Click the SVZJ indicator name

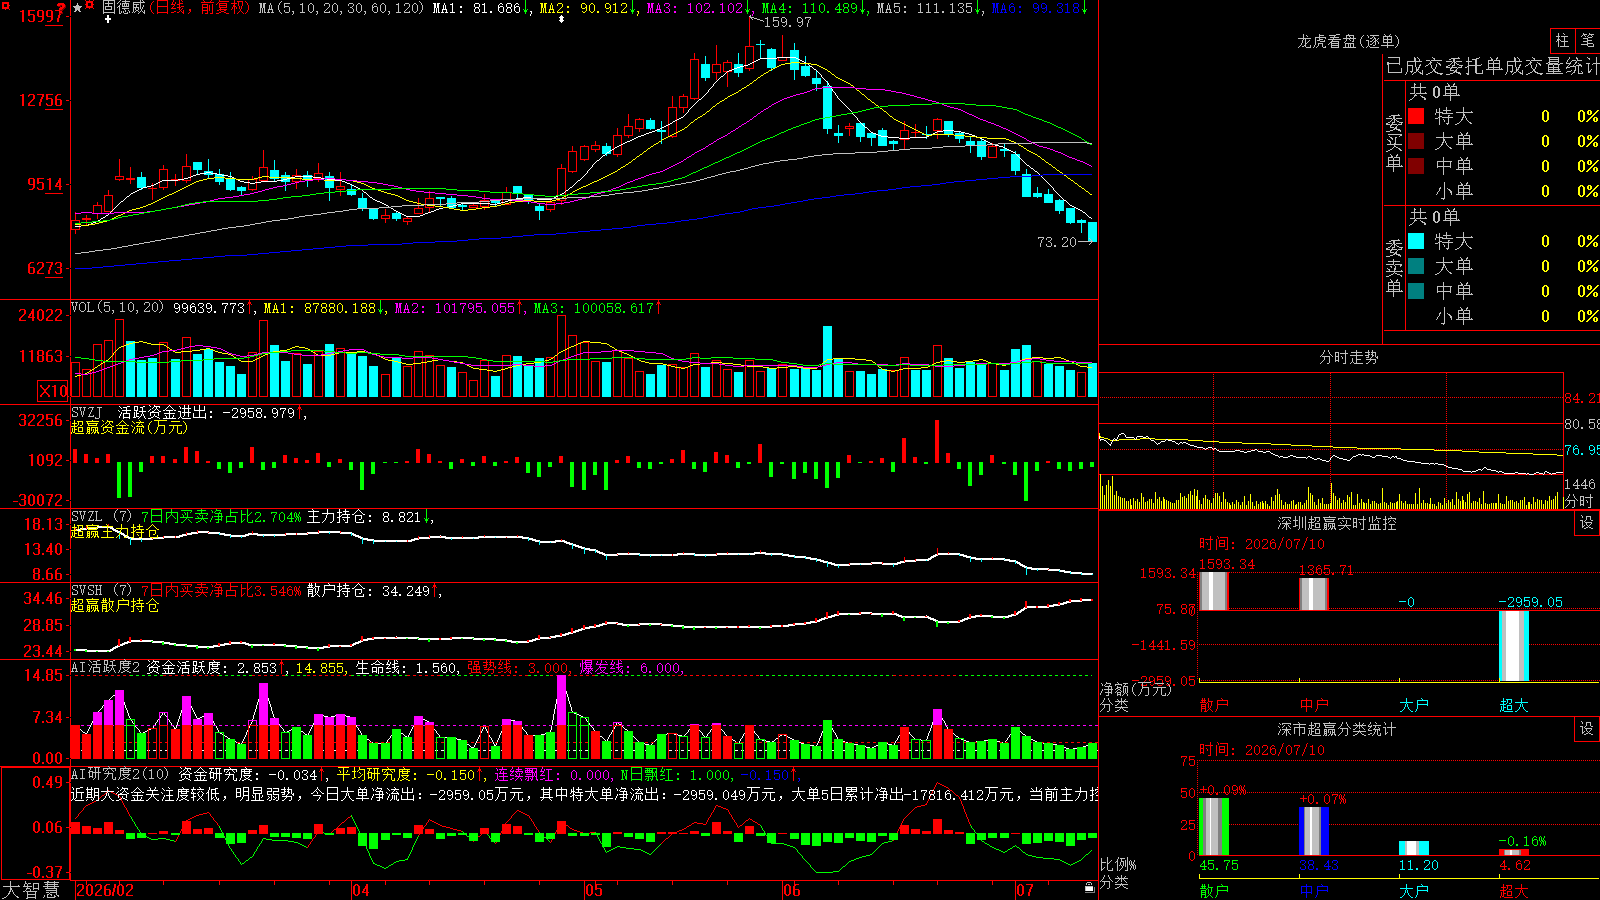(87, 412)
